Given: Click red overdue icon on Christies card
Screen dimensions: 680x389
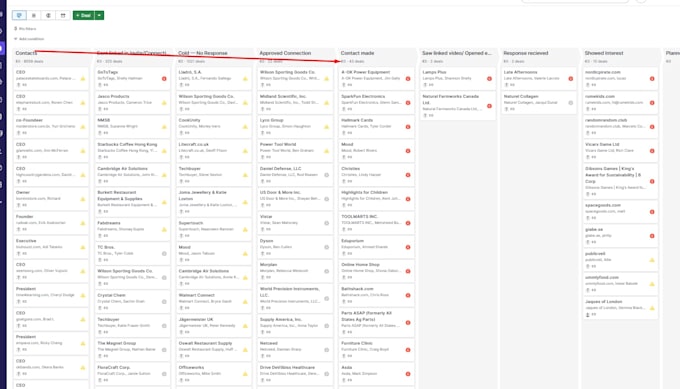Looking at the screenshot, I should click(408, 175).
